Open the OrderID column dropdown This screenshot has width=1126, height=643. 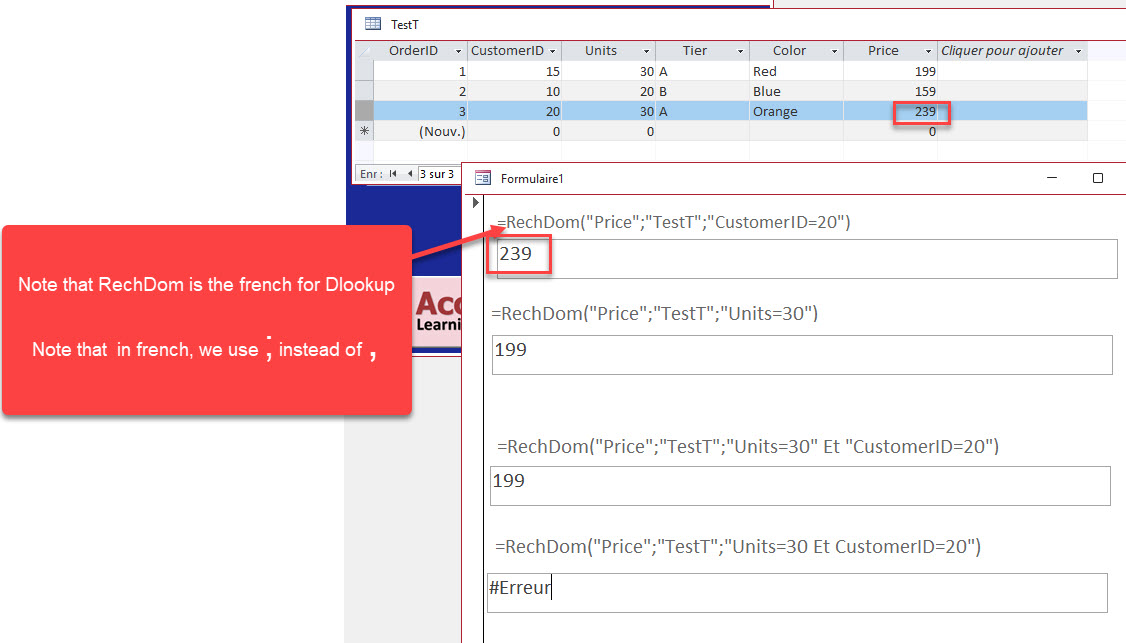[458, 51]
